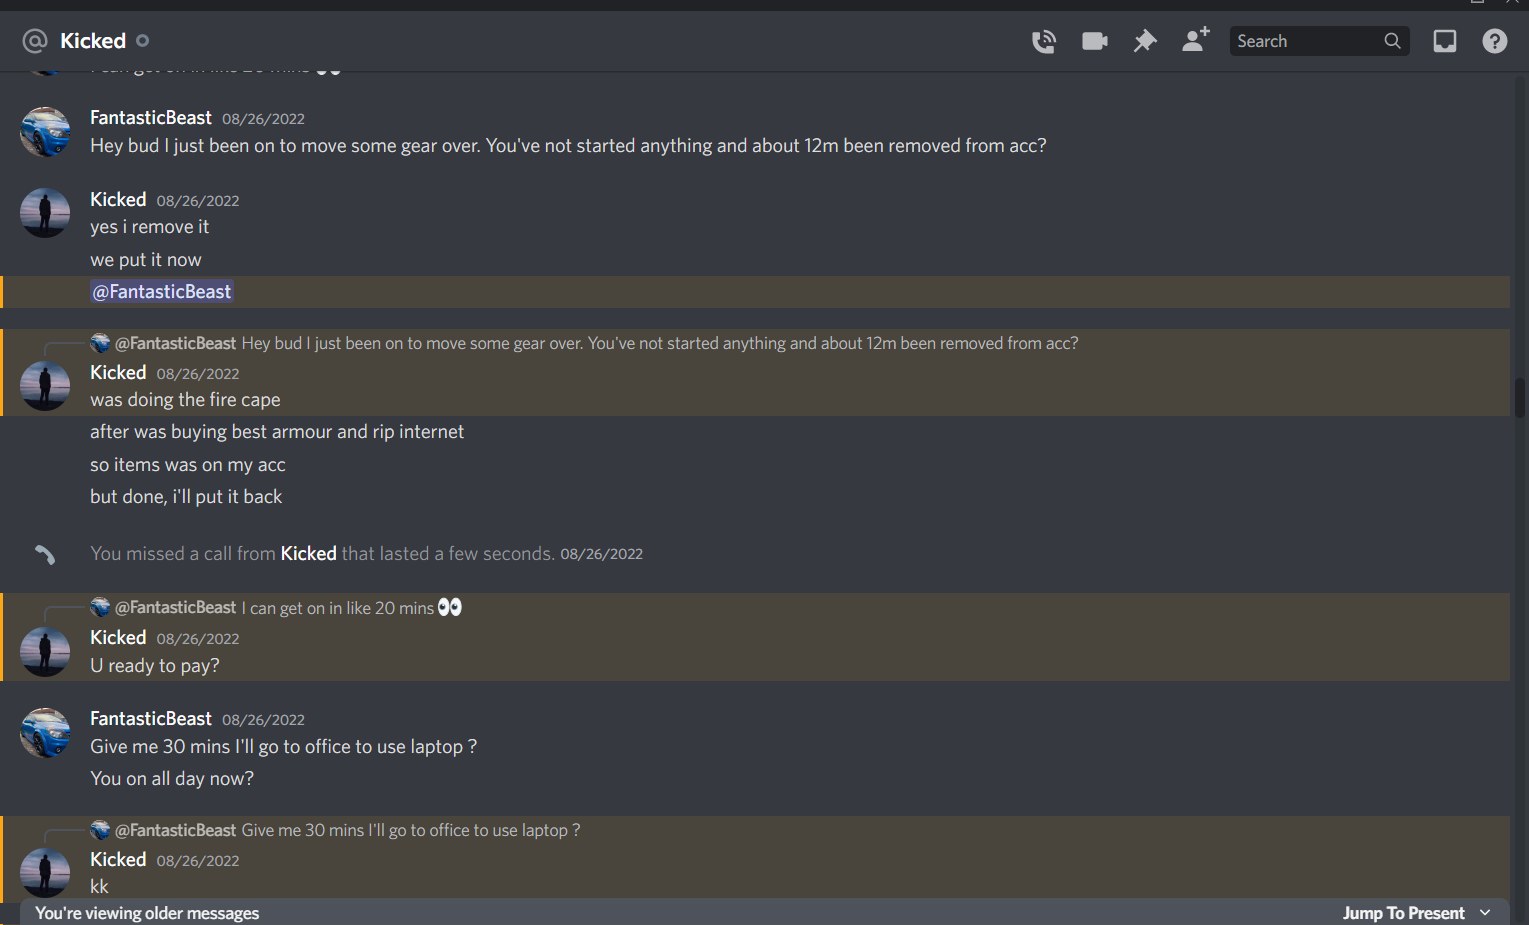Image resolution: width=1529 pixels, height=925 pixels.
Task: Jump to replied message 'Give me 30 mins'
Action: 410,830
